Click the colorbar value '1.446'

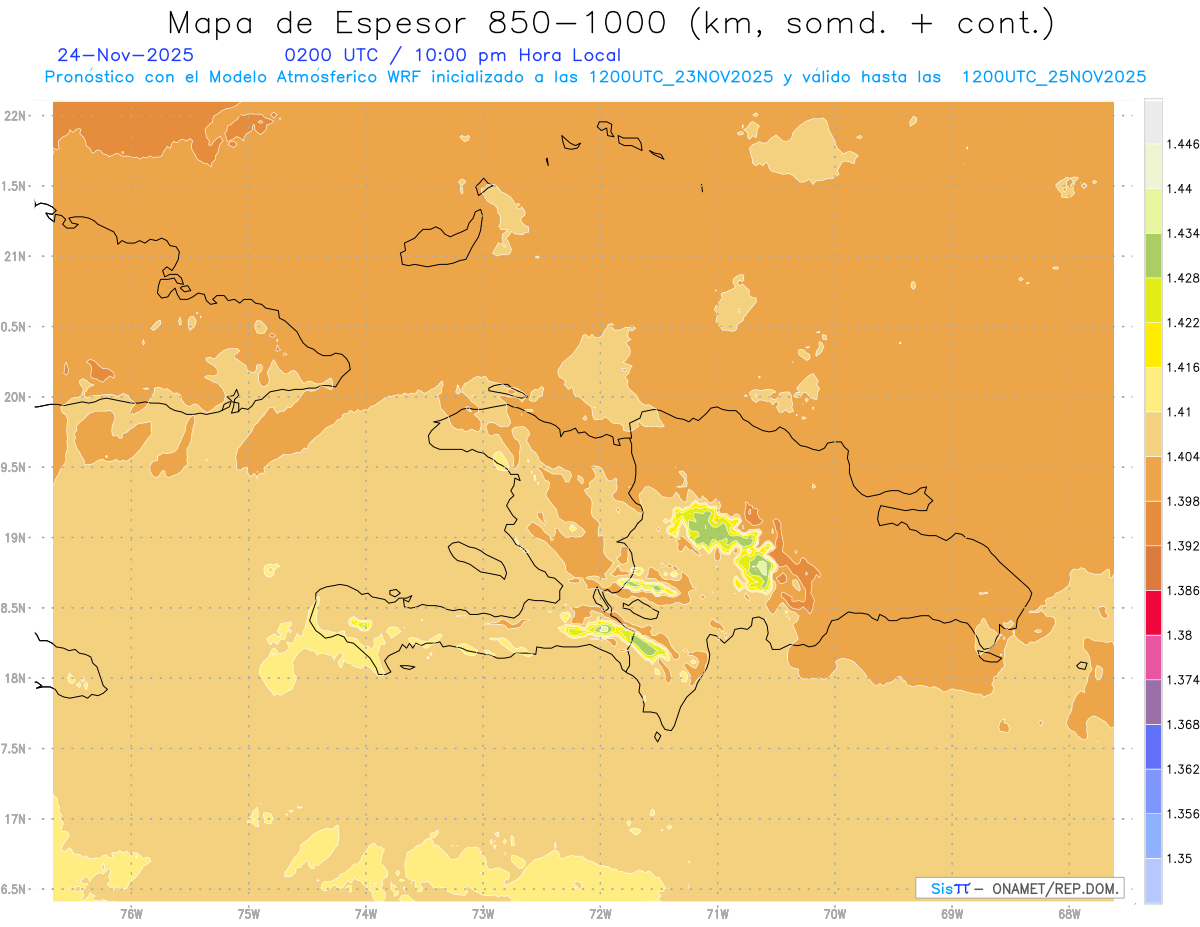[x=1184, y=144]
